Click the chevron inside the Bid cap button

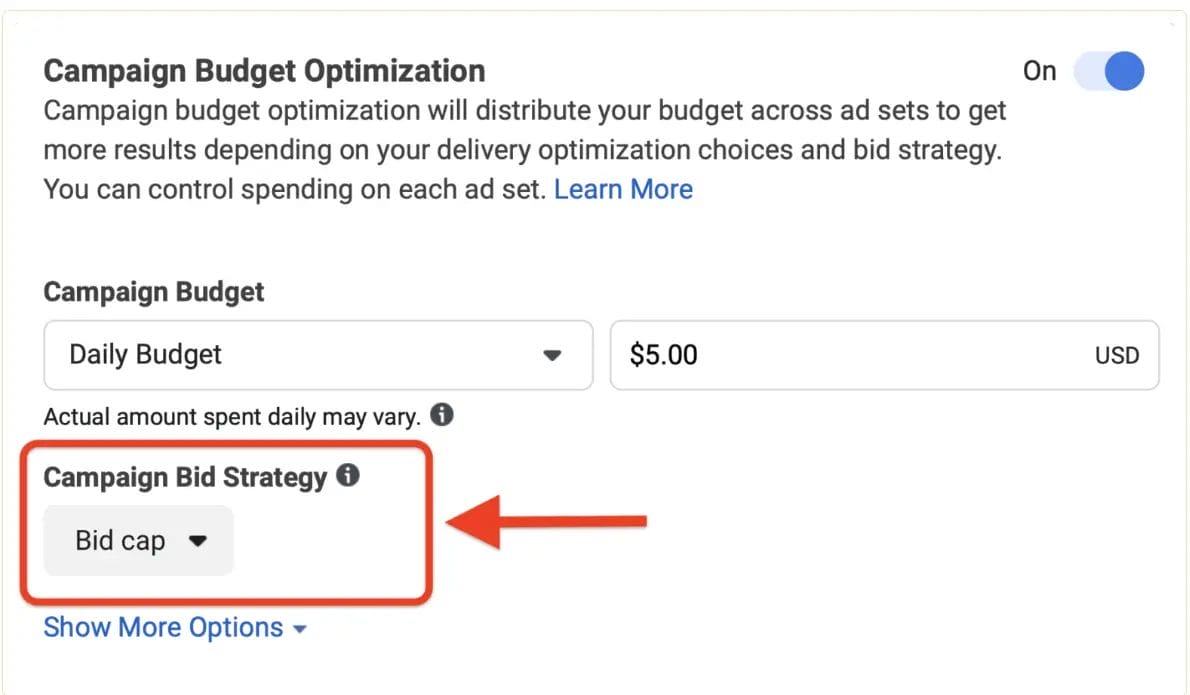click(x=199, y=540)
